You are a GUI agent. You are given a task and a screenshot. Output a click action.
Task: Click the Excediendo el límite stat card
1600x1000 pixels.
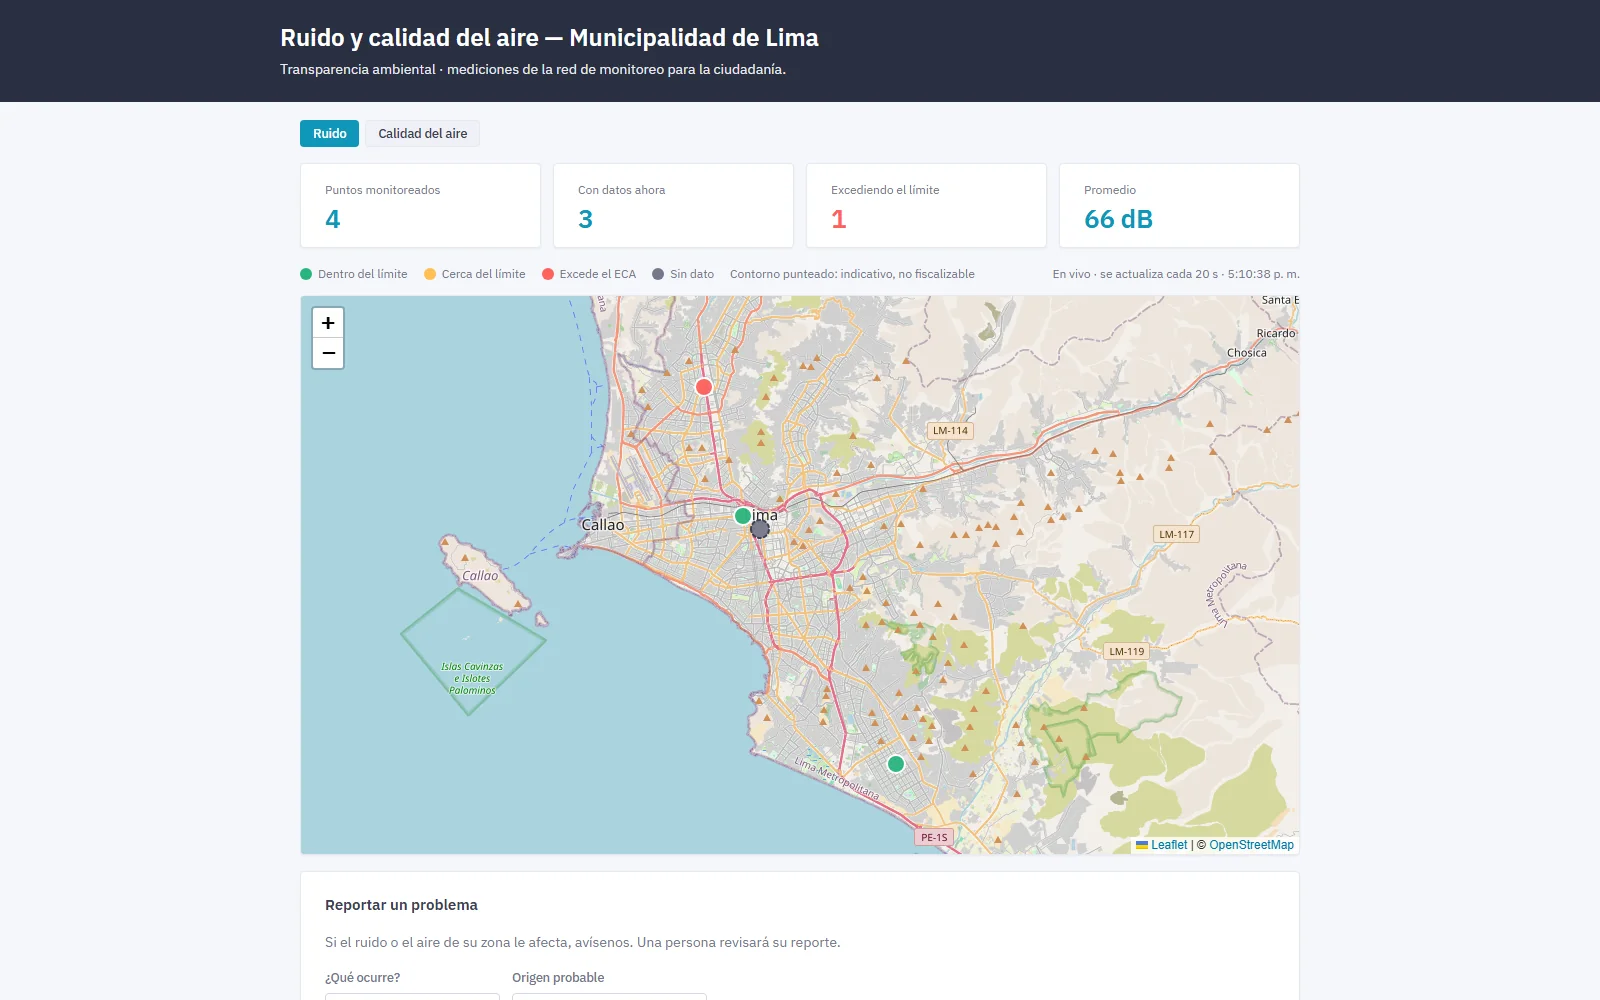(926, 206)
